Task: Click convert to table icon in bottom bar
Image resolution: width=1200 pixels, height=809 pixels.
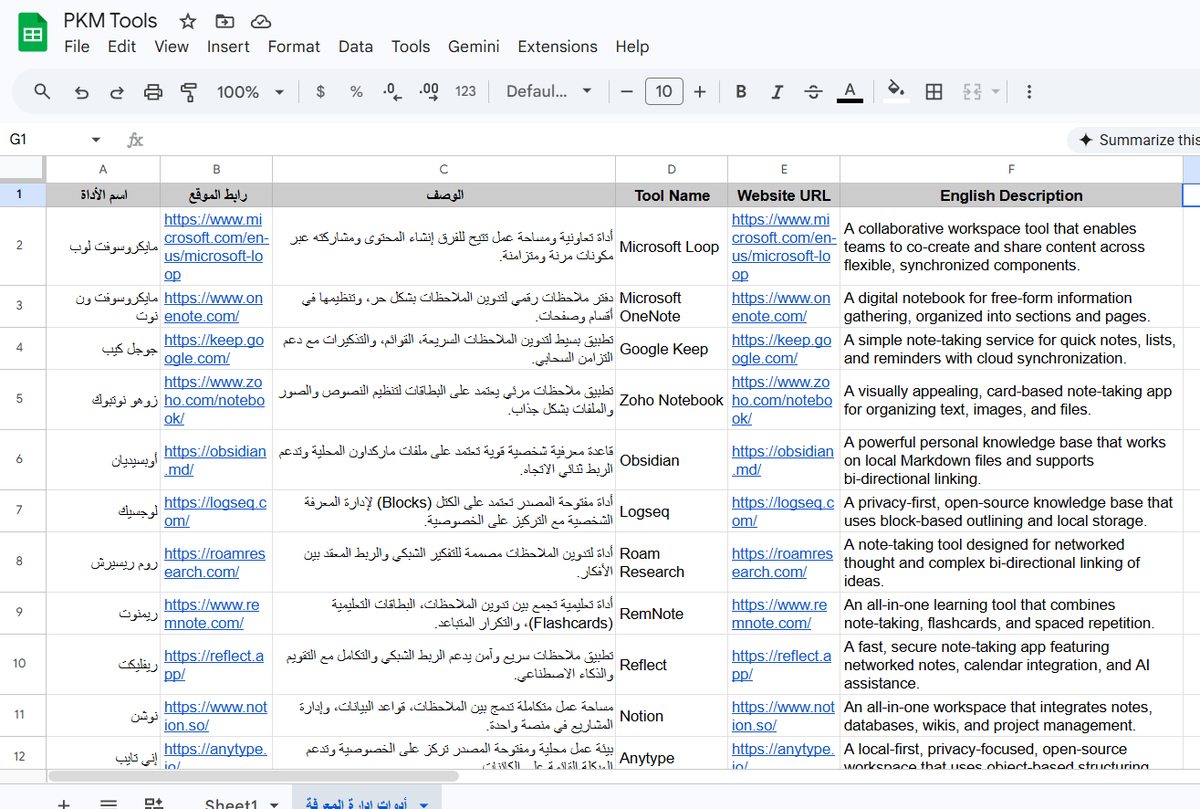Action: click(153, 804)
